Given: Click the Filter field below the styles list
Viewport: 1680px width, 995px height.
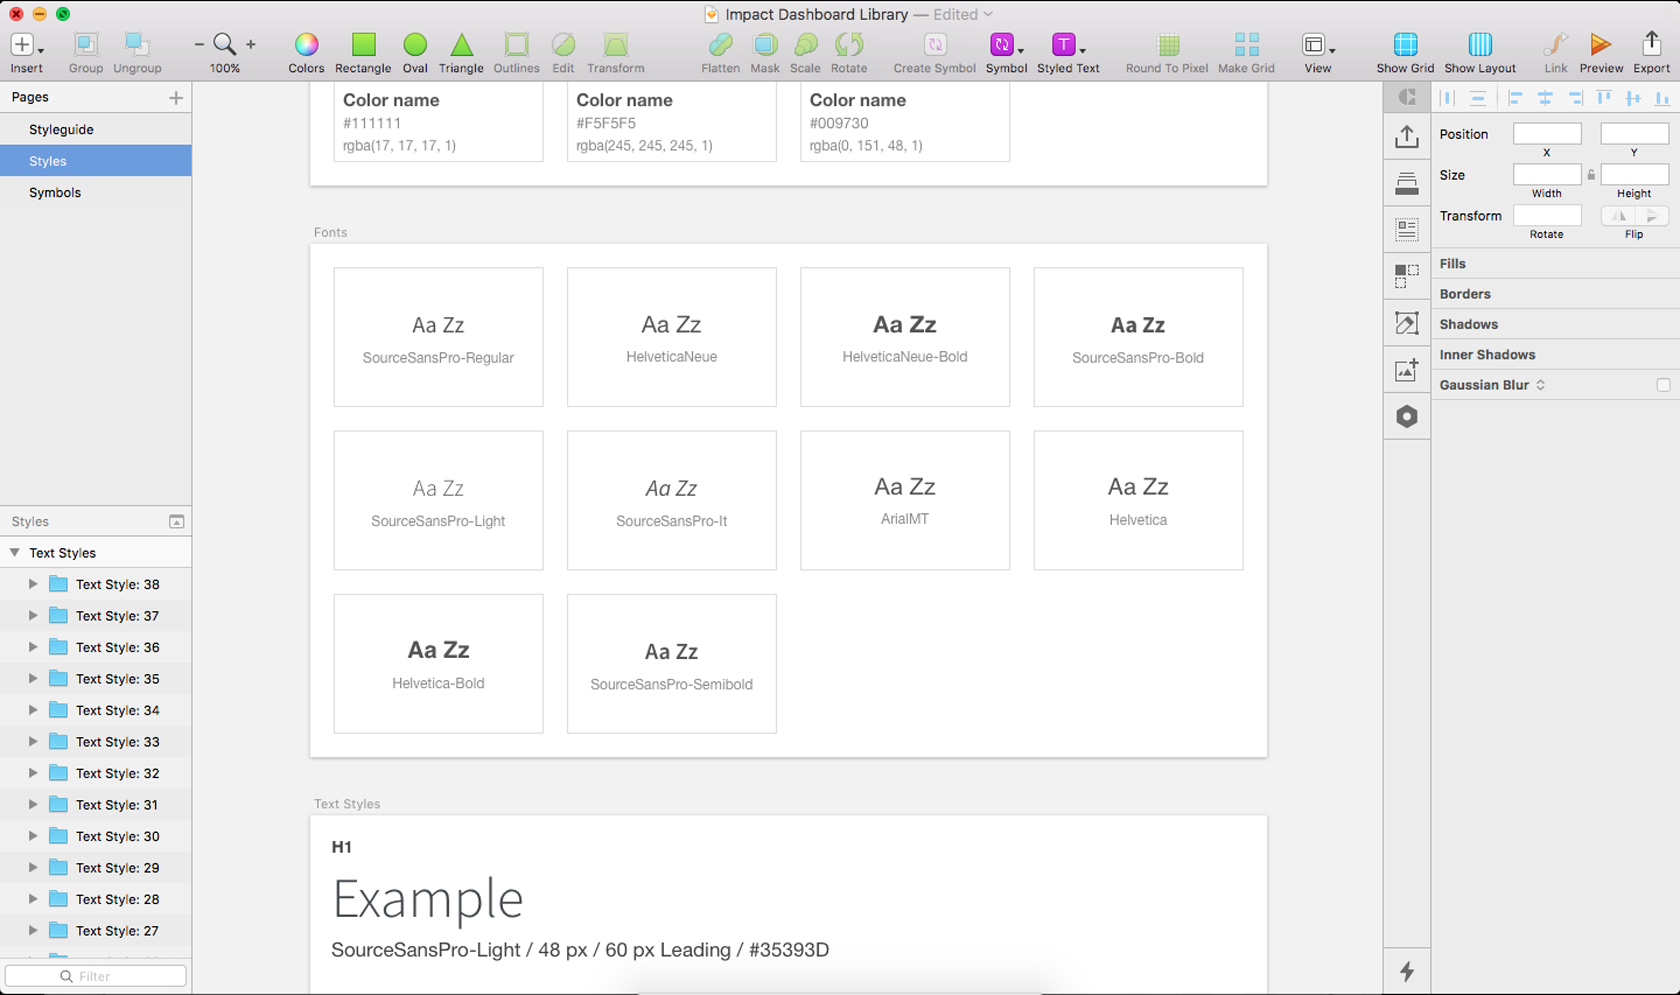Looking at the screenshot, I should click(95, 975).
